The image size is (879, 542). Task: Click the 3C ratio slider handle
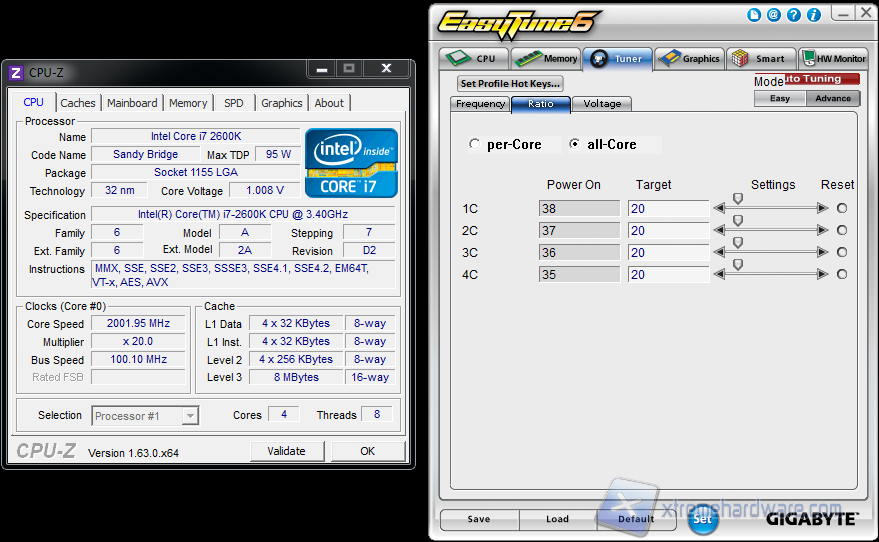point(738,243)
